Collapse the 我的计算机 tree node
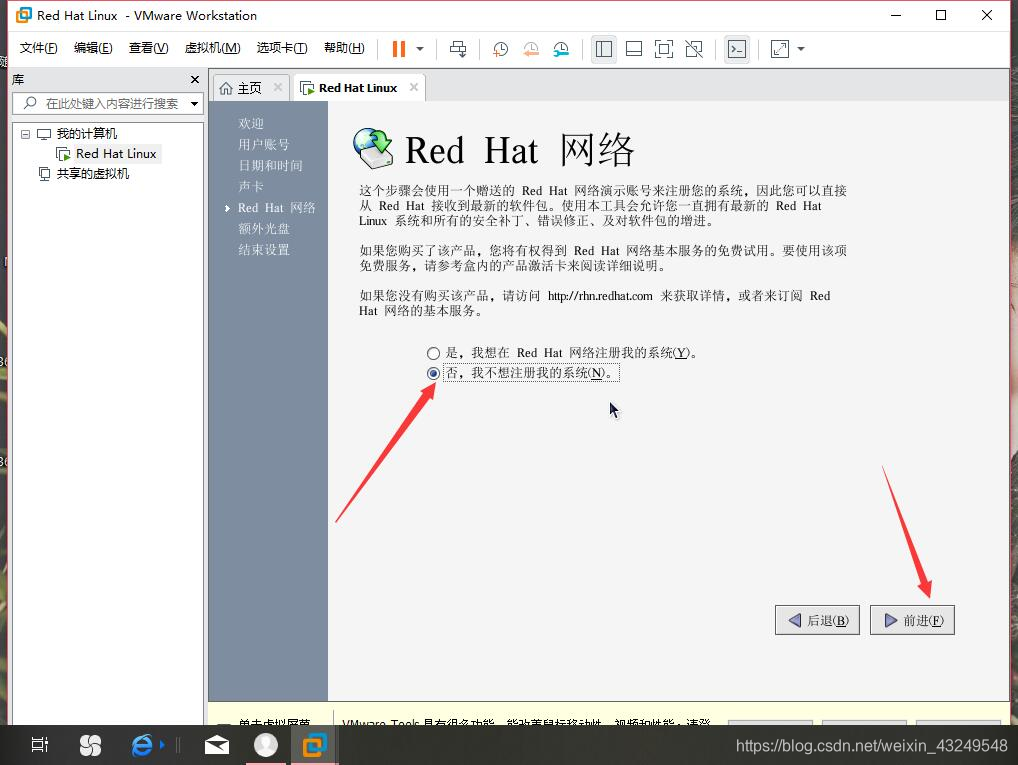The height and width of the screenshot is (765, 1018). point(25,134)
